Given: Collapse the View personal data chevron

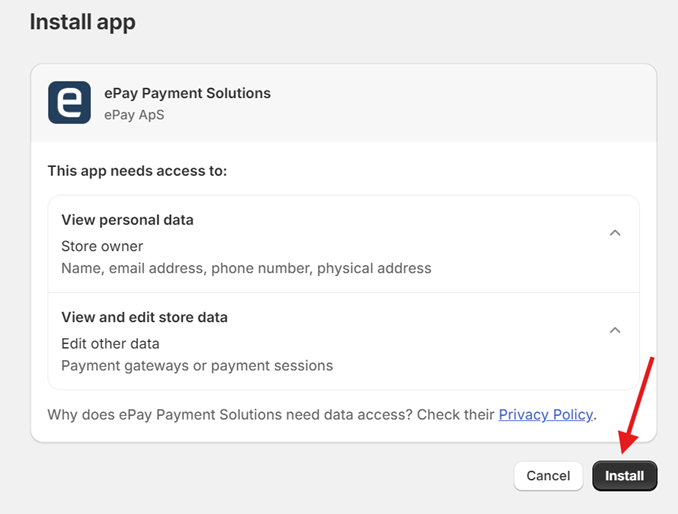Looking at the screenshot, I should 615,233.
